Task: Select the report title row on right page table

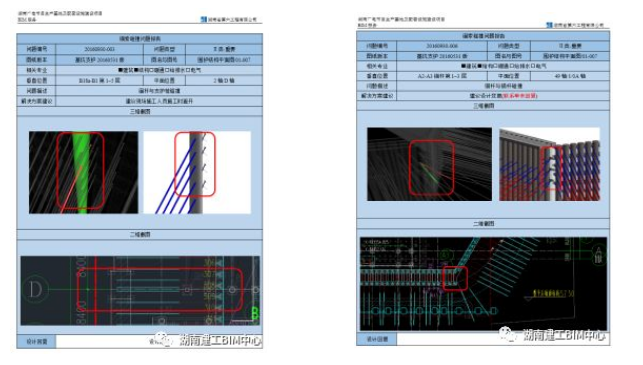Action: [483, 36]
